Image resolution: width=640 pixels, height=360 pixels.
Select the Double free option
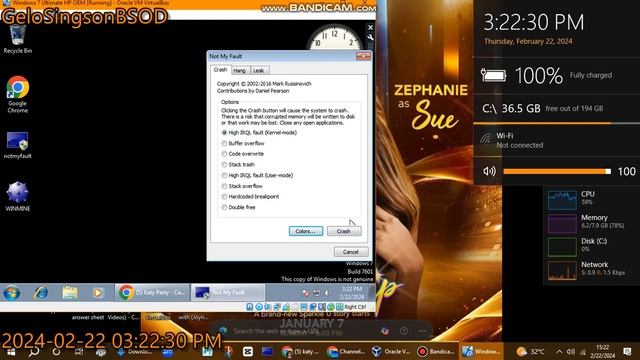click(x=238, y=207)
